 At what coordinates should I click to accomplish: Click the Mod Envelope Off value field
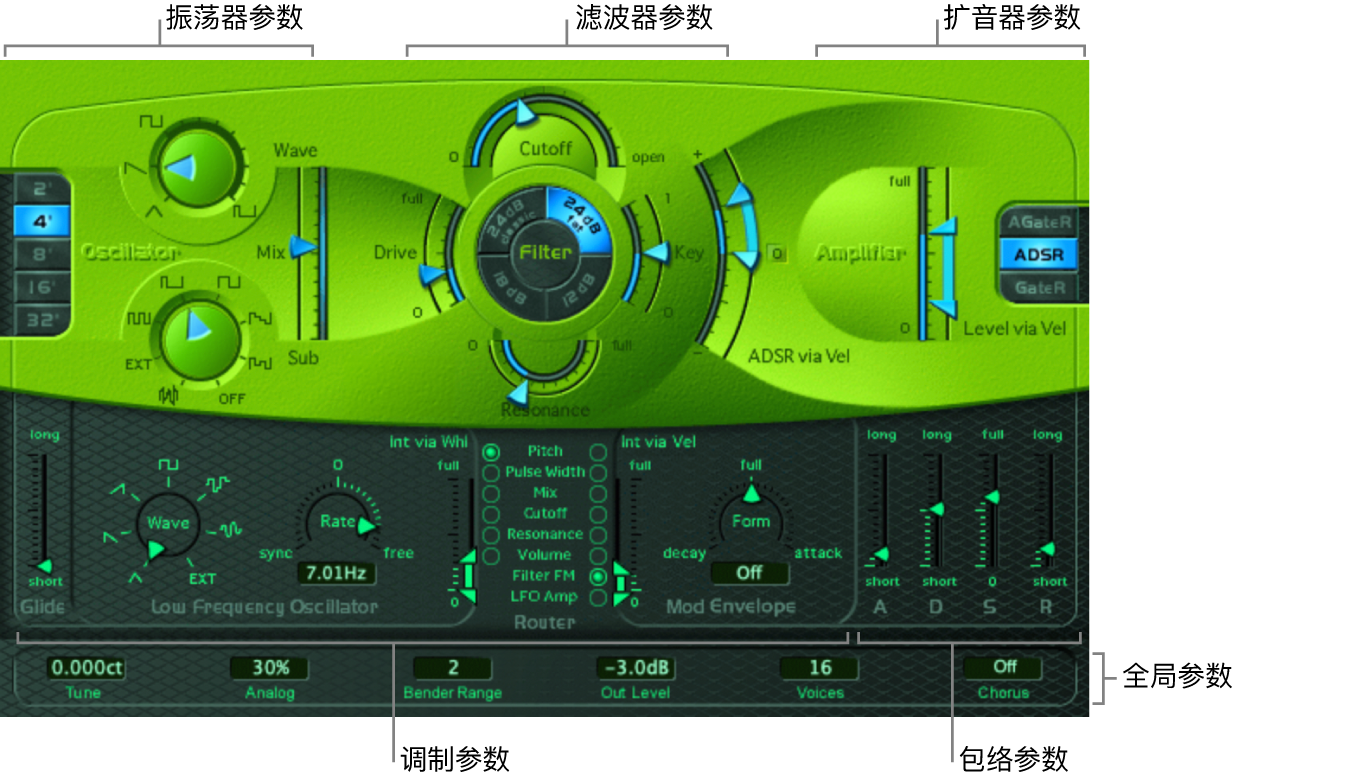tap(750, 573)
